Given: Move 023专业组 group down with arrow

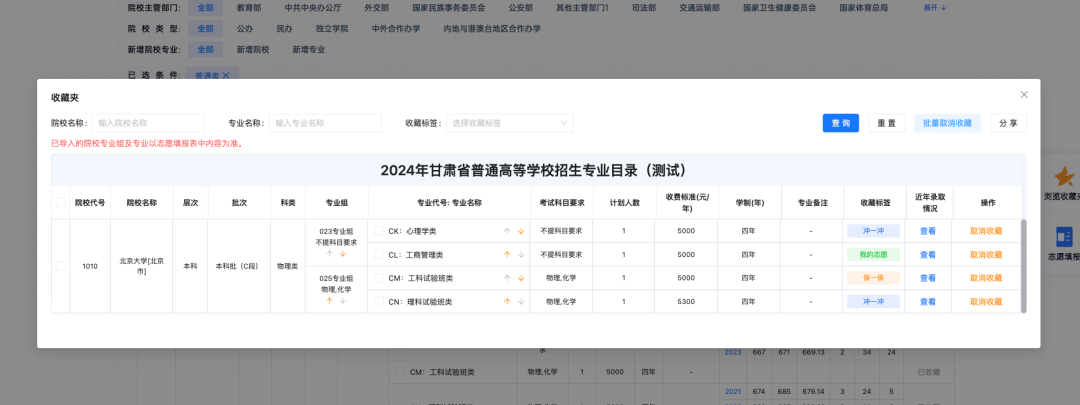Looking at the screenshot, I should (342, 254).
